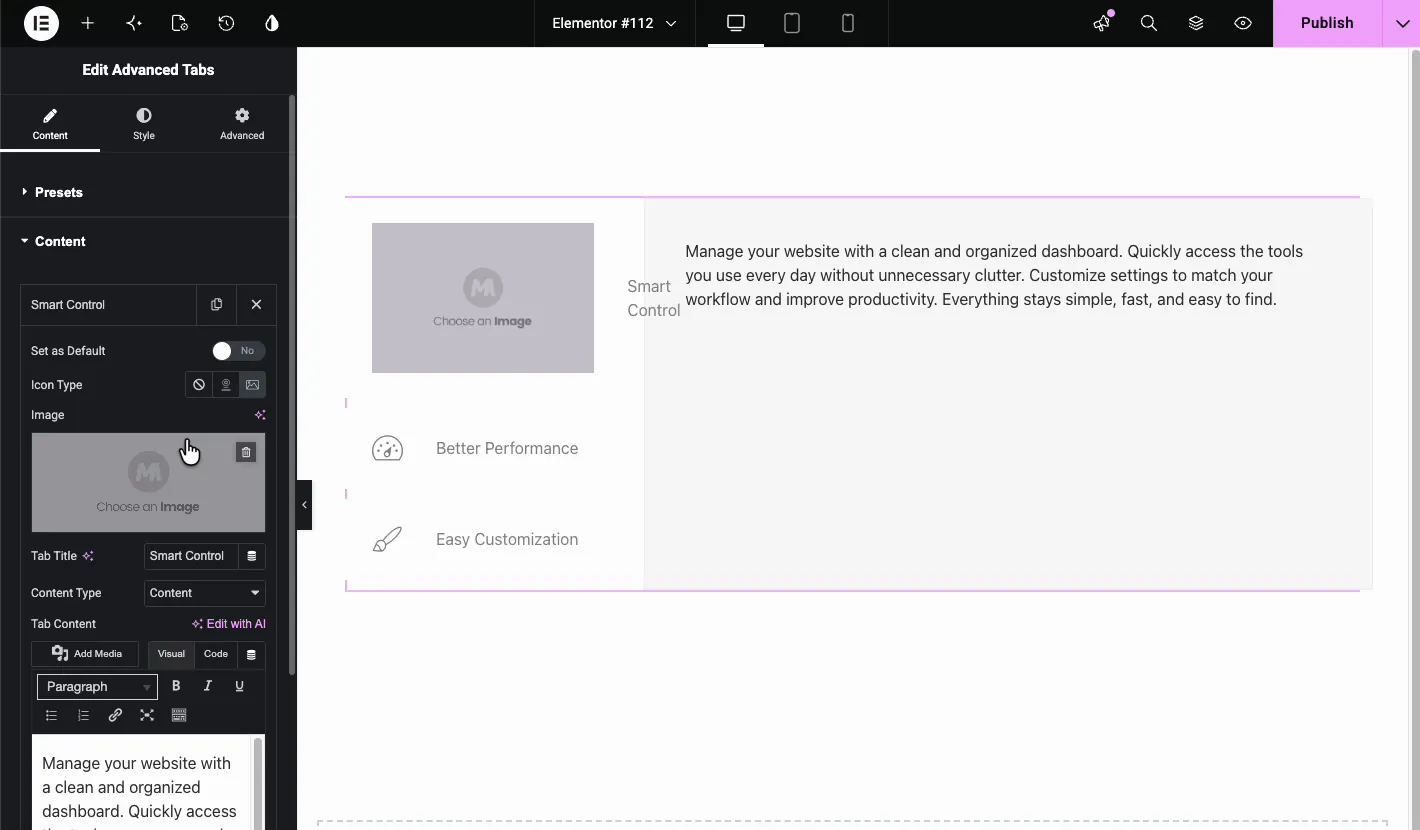Insert a bulleted list
This screenshot has width=1420, height=830.
tap(52, 715)
